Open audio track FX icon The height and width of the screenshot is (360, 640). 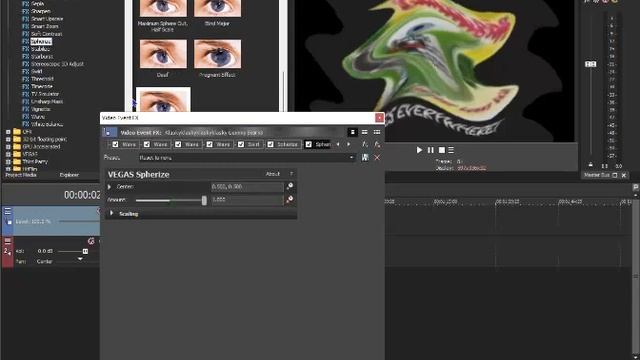pyautogui.click(x=91, y=241)
